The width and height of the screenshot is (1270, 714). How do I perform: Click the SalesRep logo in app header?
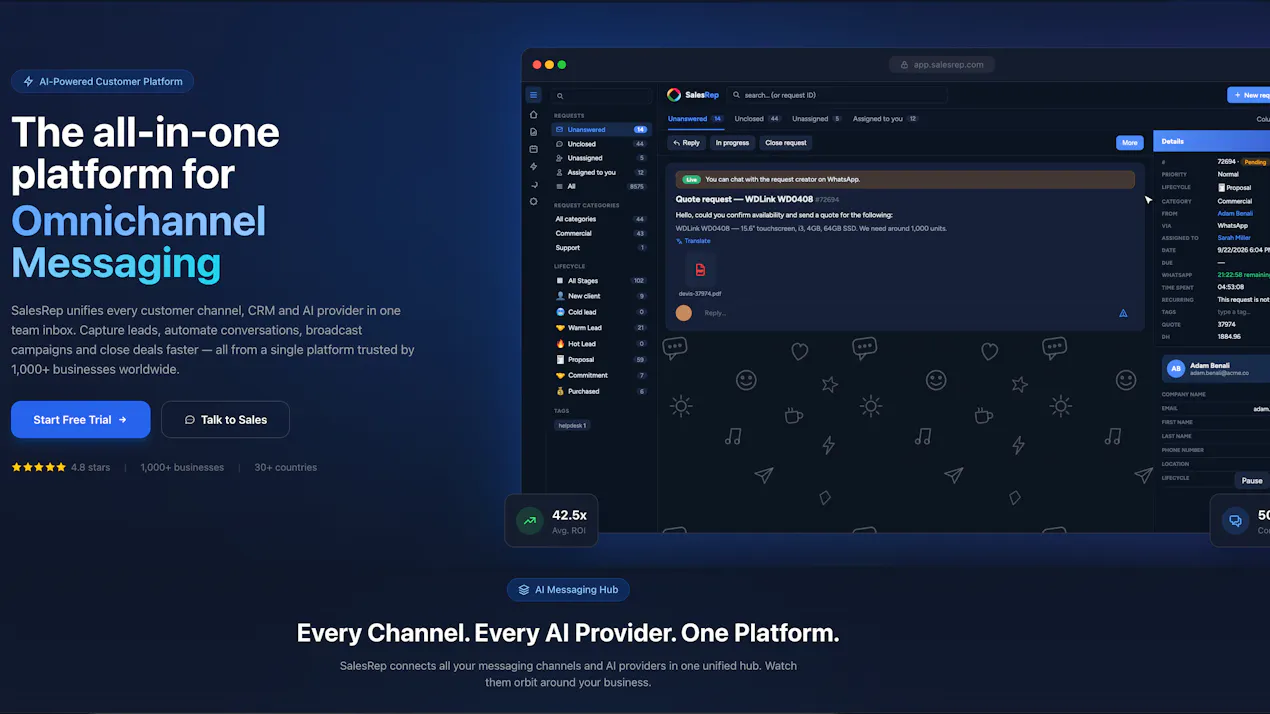click(693, 95)
